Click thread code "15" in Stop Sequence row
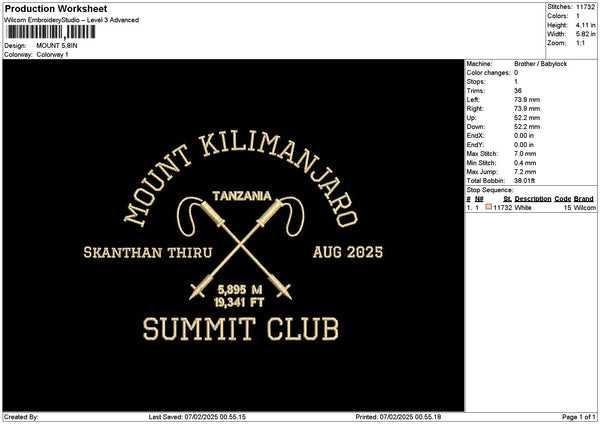Image resolution: width=600 pixels, height=424 pixels. (567, 207)
